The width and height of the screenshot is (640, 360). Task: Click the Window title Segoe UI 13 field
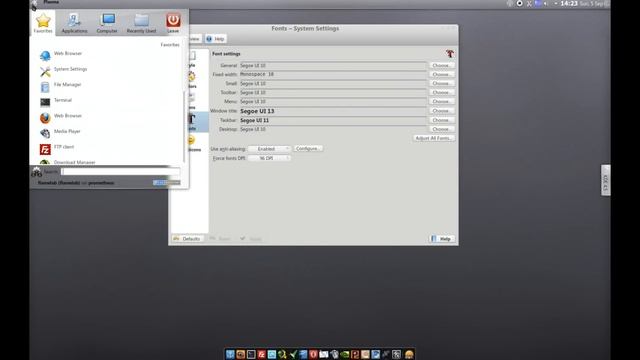[333, 111]
